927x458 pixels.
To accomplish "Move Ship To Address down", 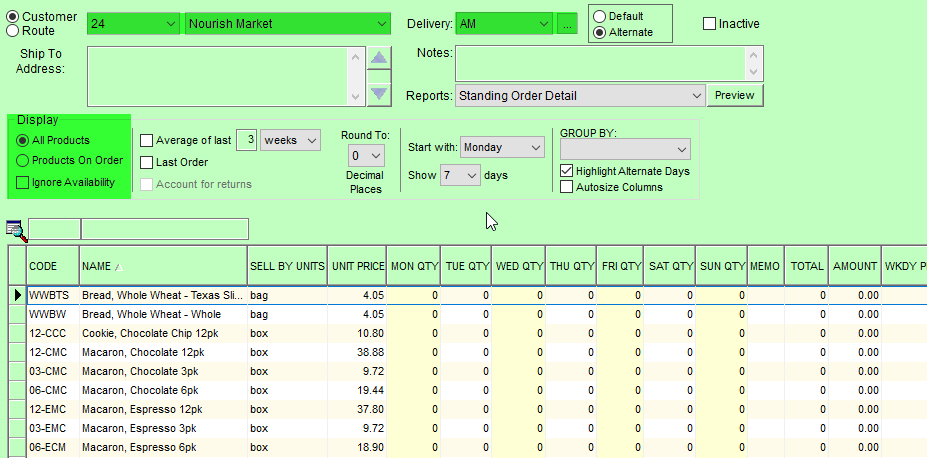I will 379,94.
